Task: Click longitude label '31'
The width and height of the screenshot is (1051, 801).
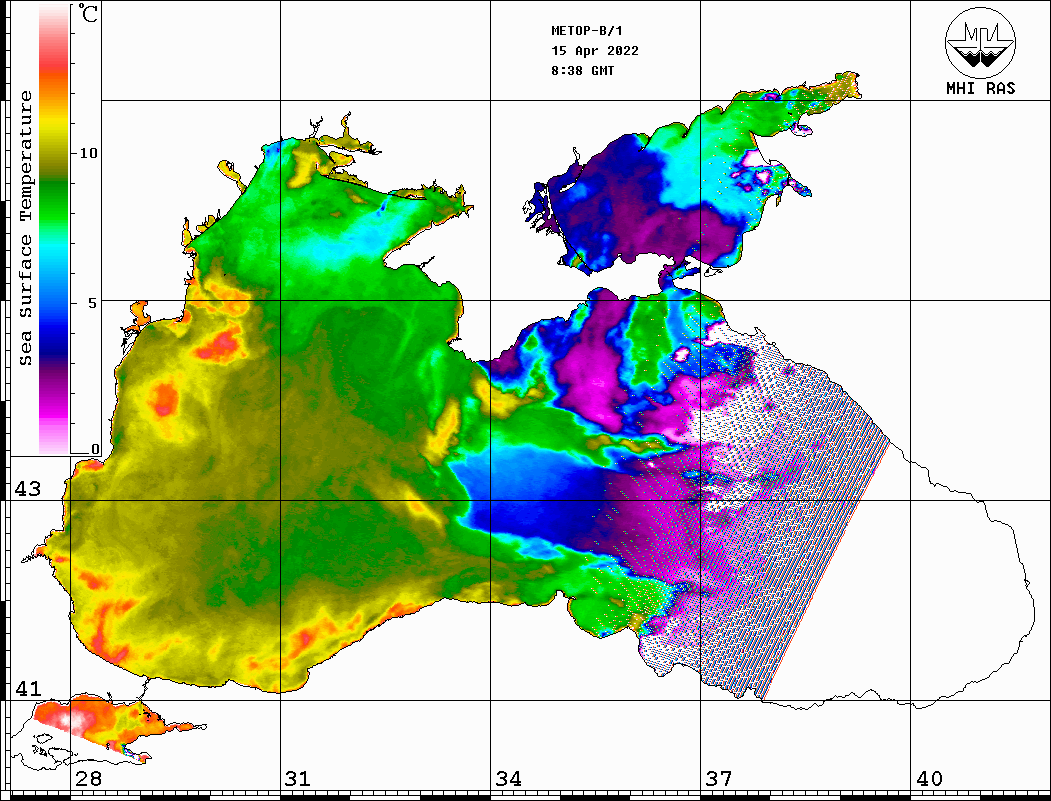Action: [298, 778]
